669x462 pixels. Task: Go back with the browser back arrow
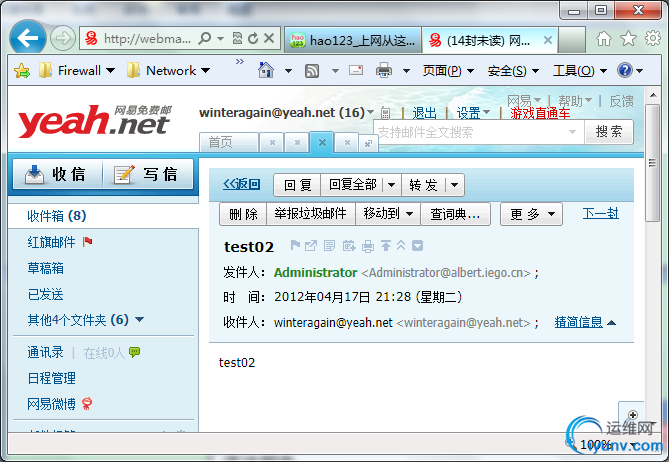point(28,38)
